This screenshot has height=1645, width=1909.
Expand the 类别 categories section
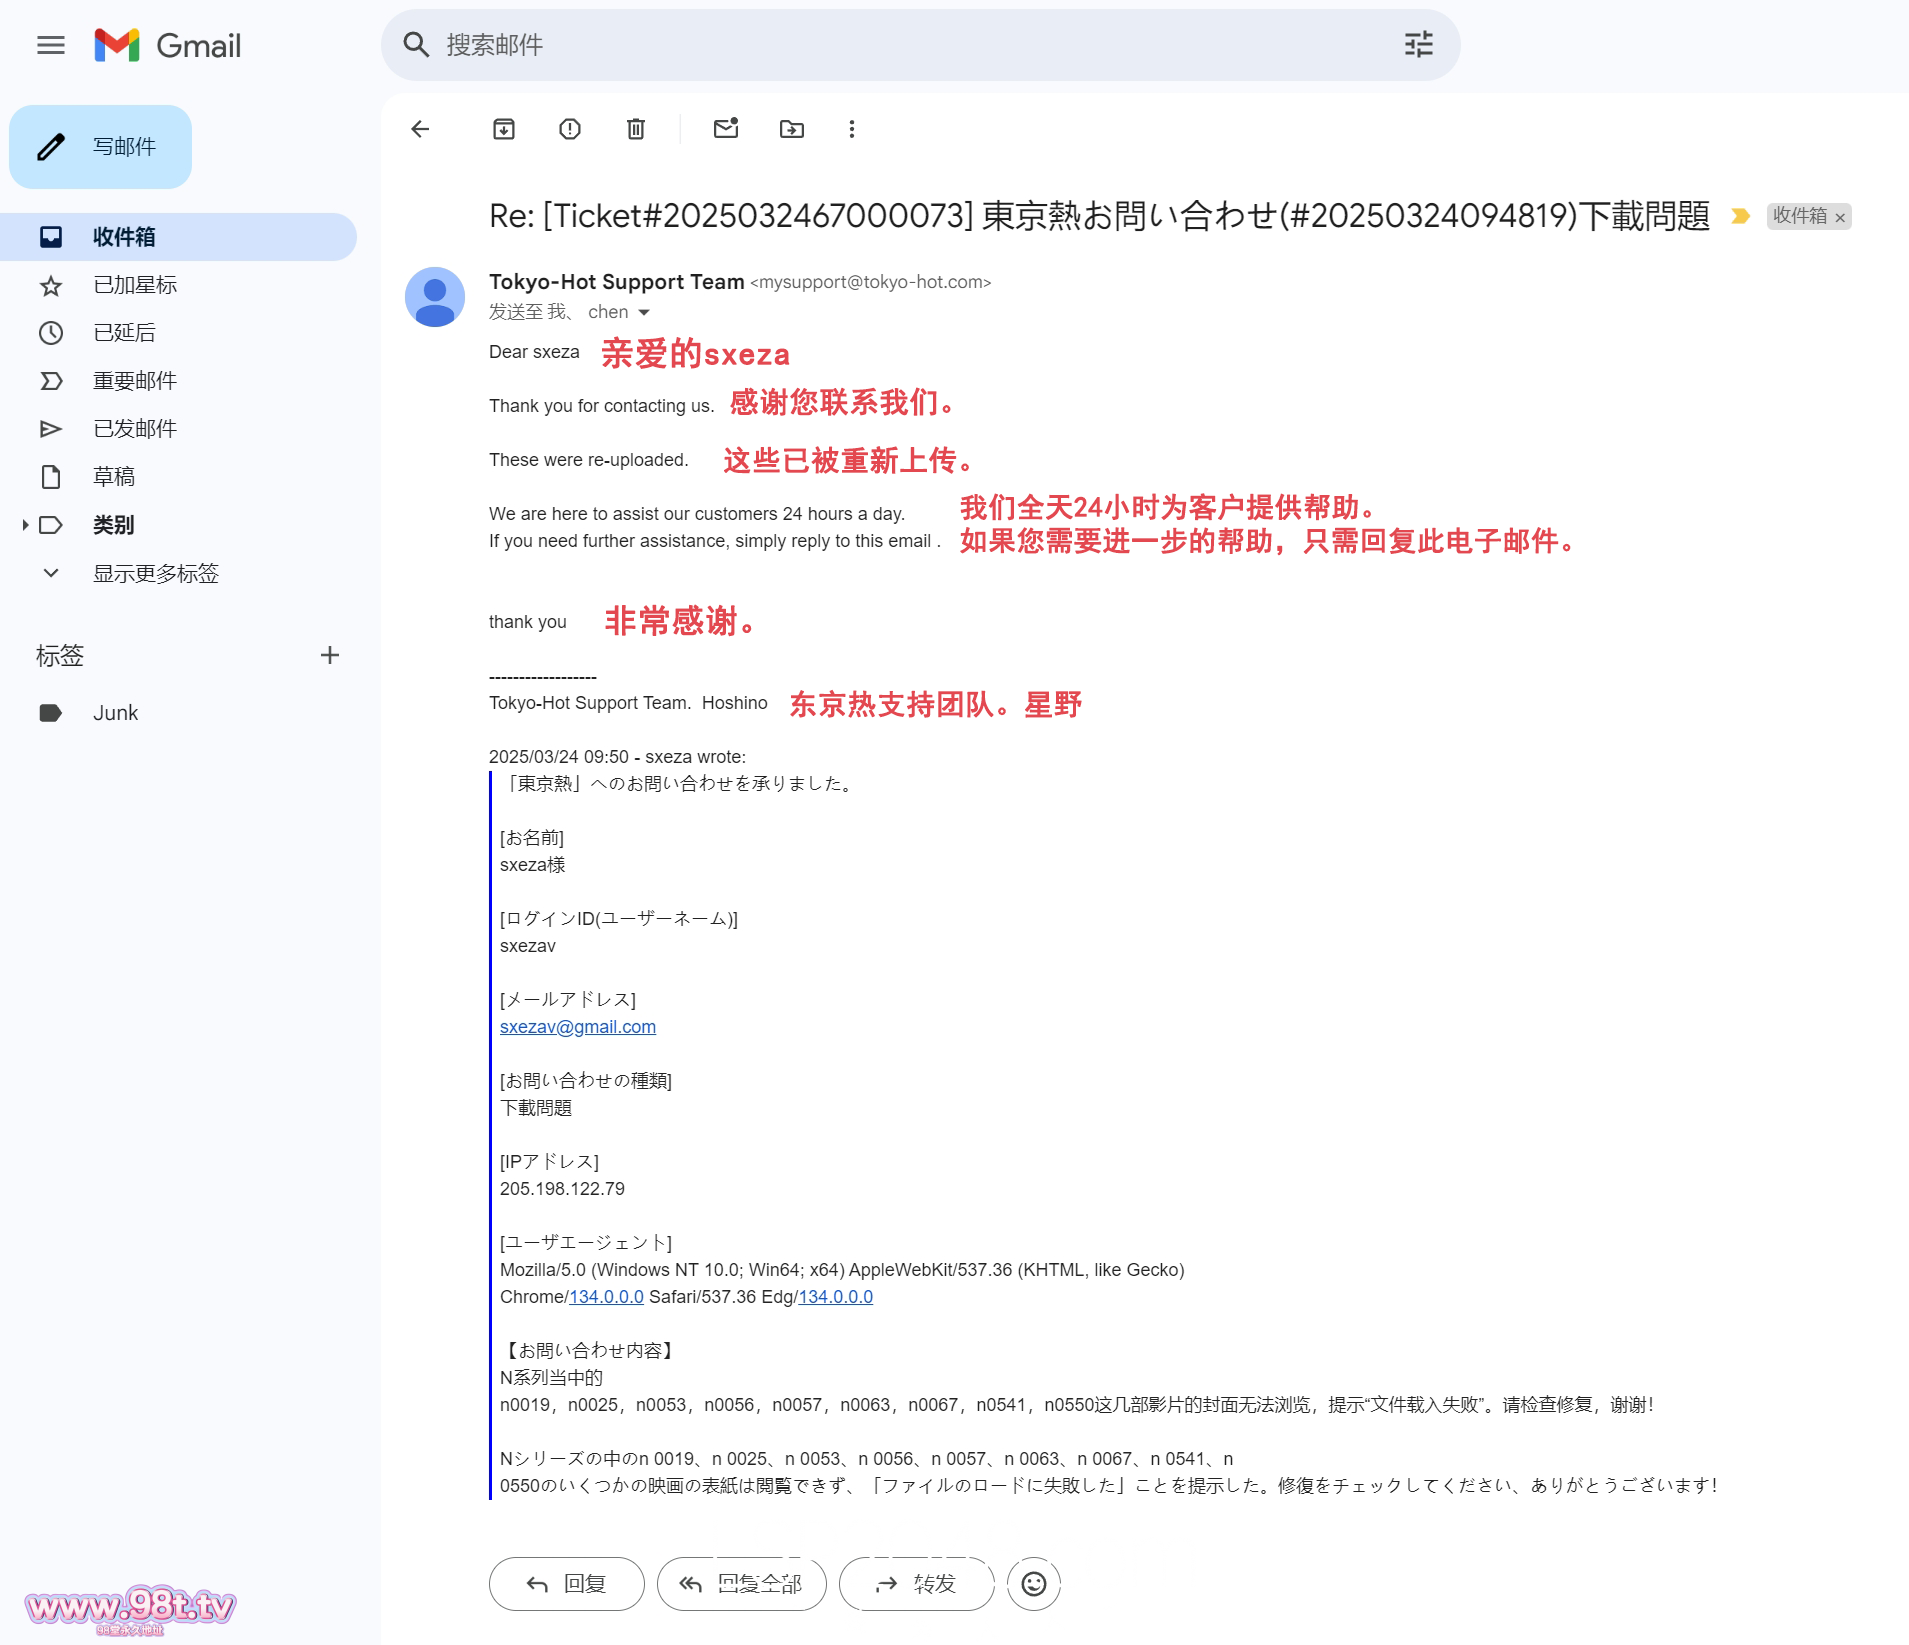(25, 525)
